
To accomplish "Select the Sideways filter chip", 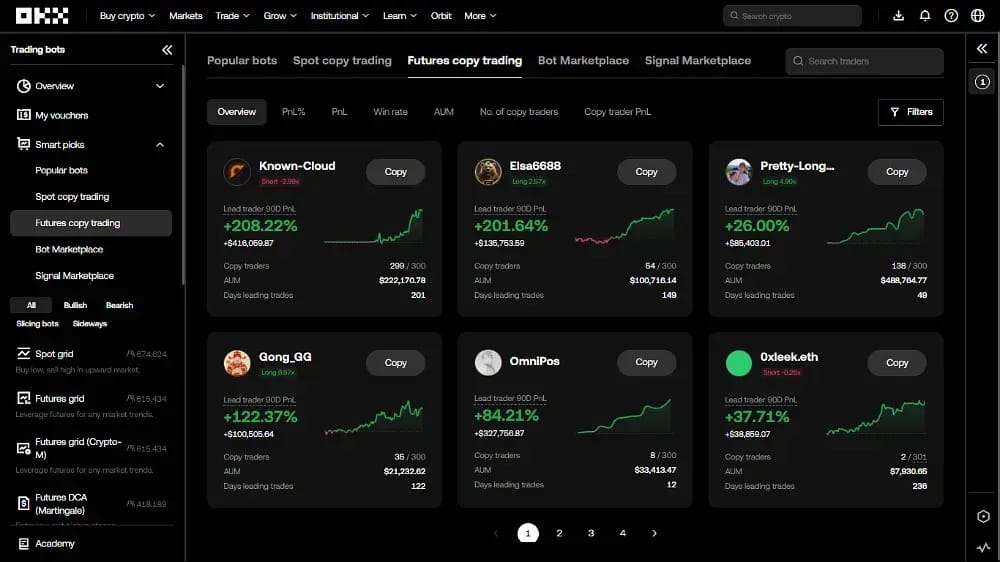I will (90, 323).
